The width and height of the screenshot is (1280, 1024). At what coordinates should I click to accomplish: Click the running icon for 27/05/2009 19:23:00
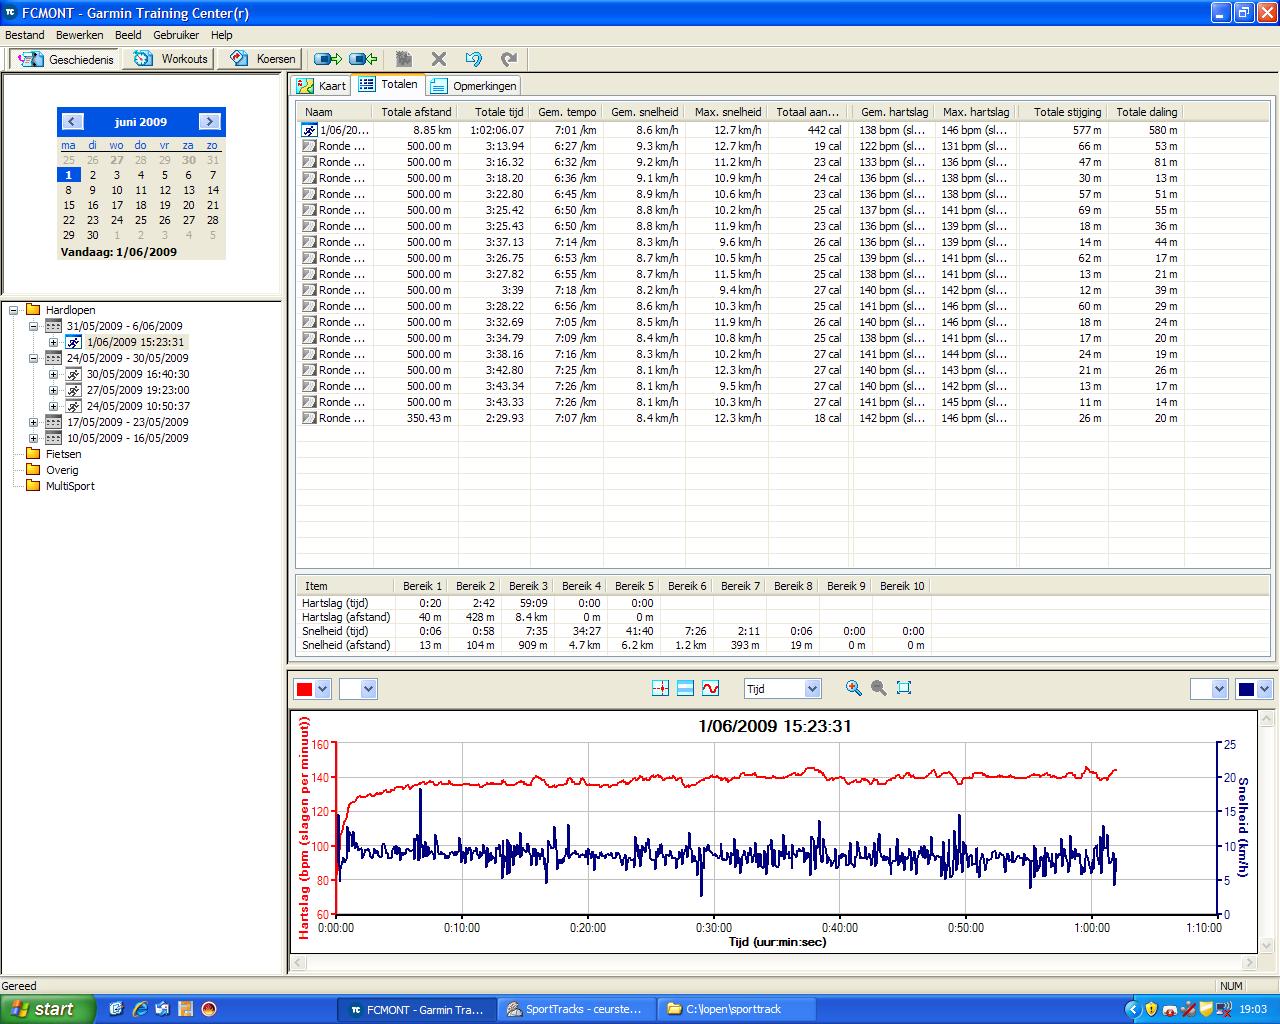[x=73, y=390]
